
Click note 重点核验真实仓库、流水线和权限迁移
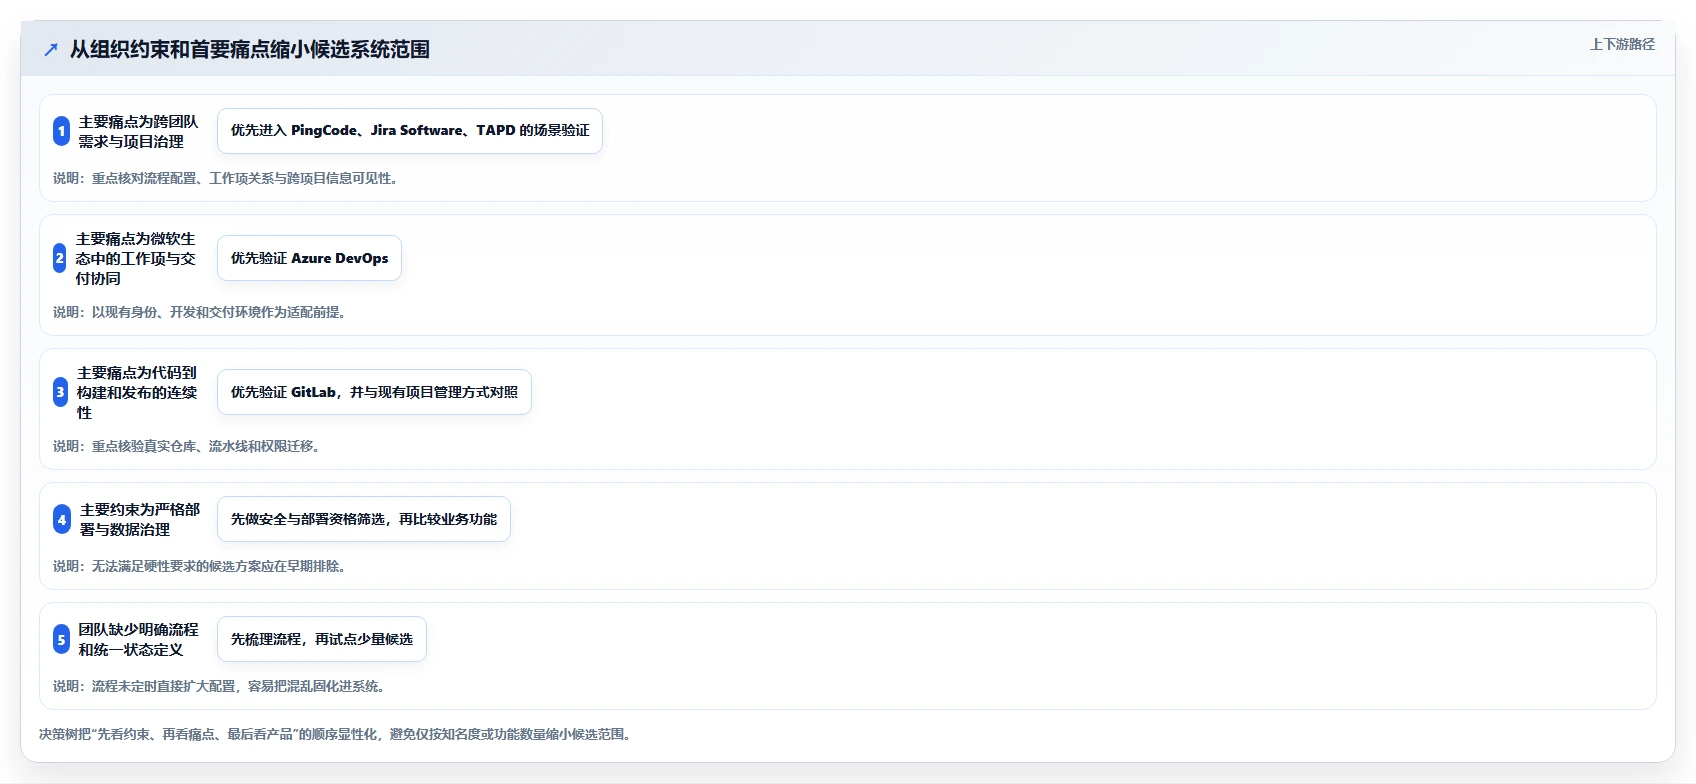[189, 446]
